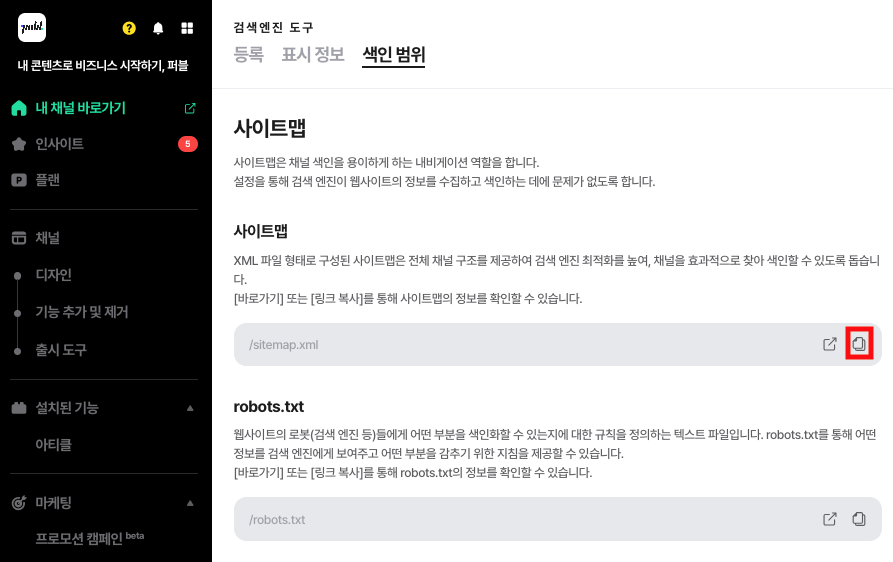Image resolution: width=893 pixels, height=562 pixels.
Task: Open robots.txt in new window
Action: tap(829, 519)
